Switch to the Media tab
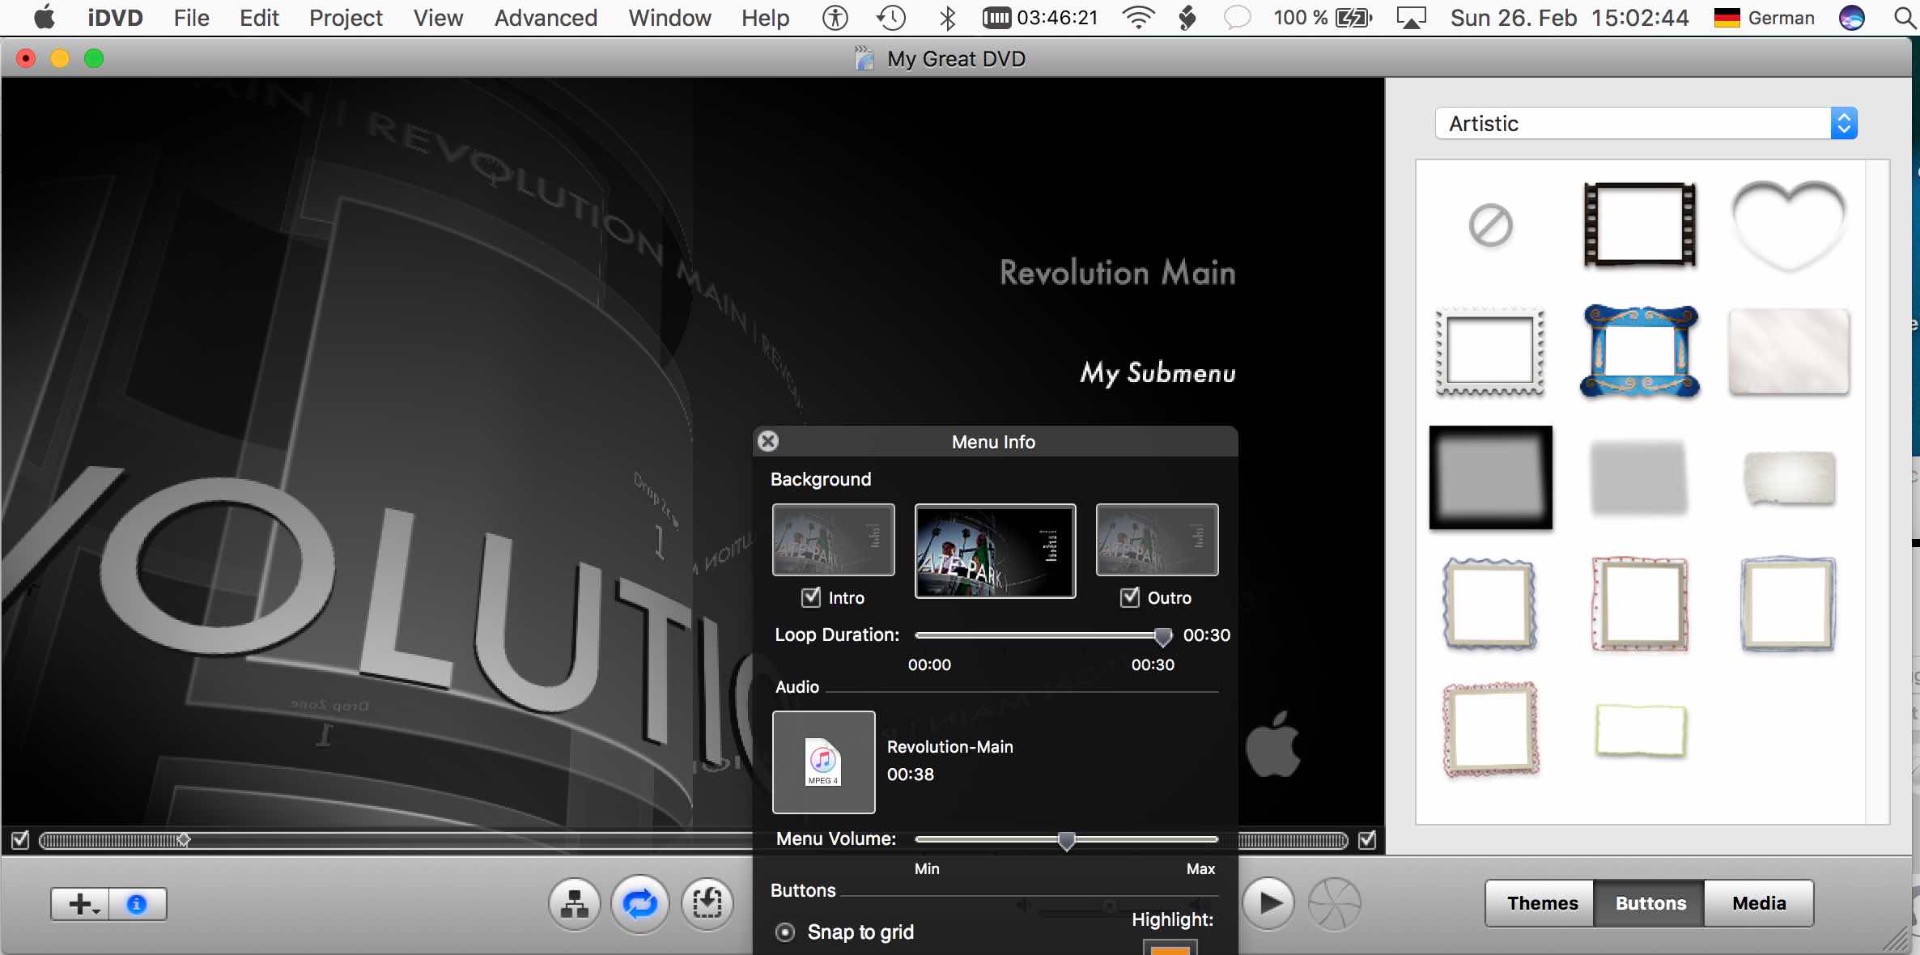The width and height of the screenshot is (1920, 955). pos(1758,903)
